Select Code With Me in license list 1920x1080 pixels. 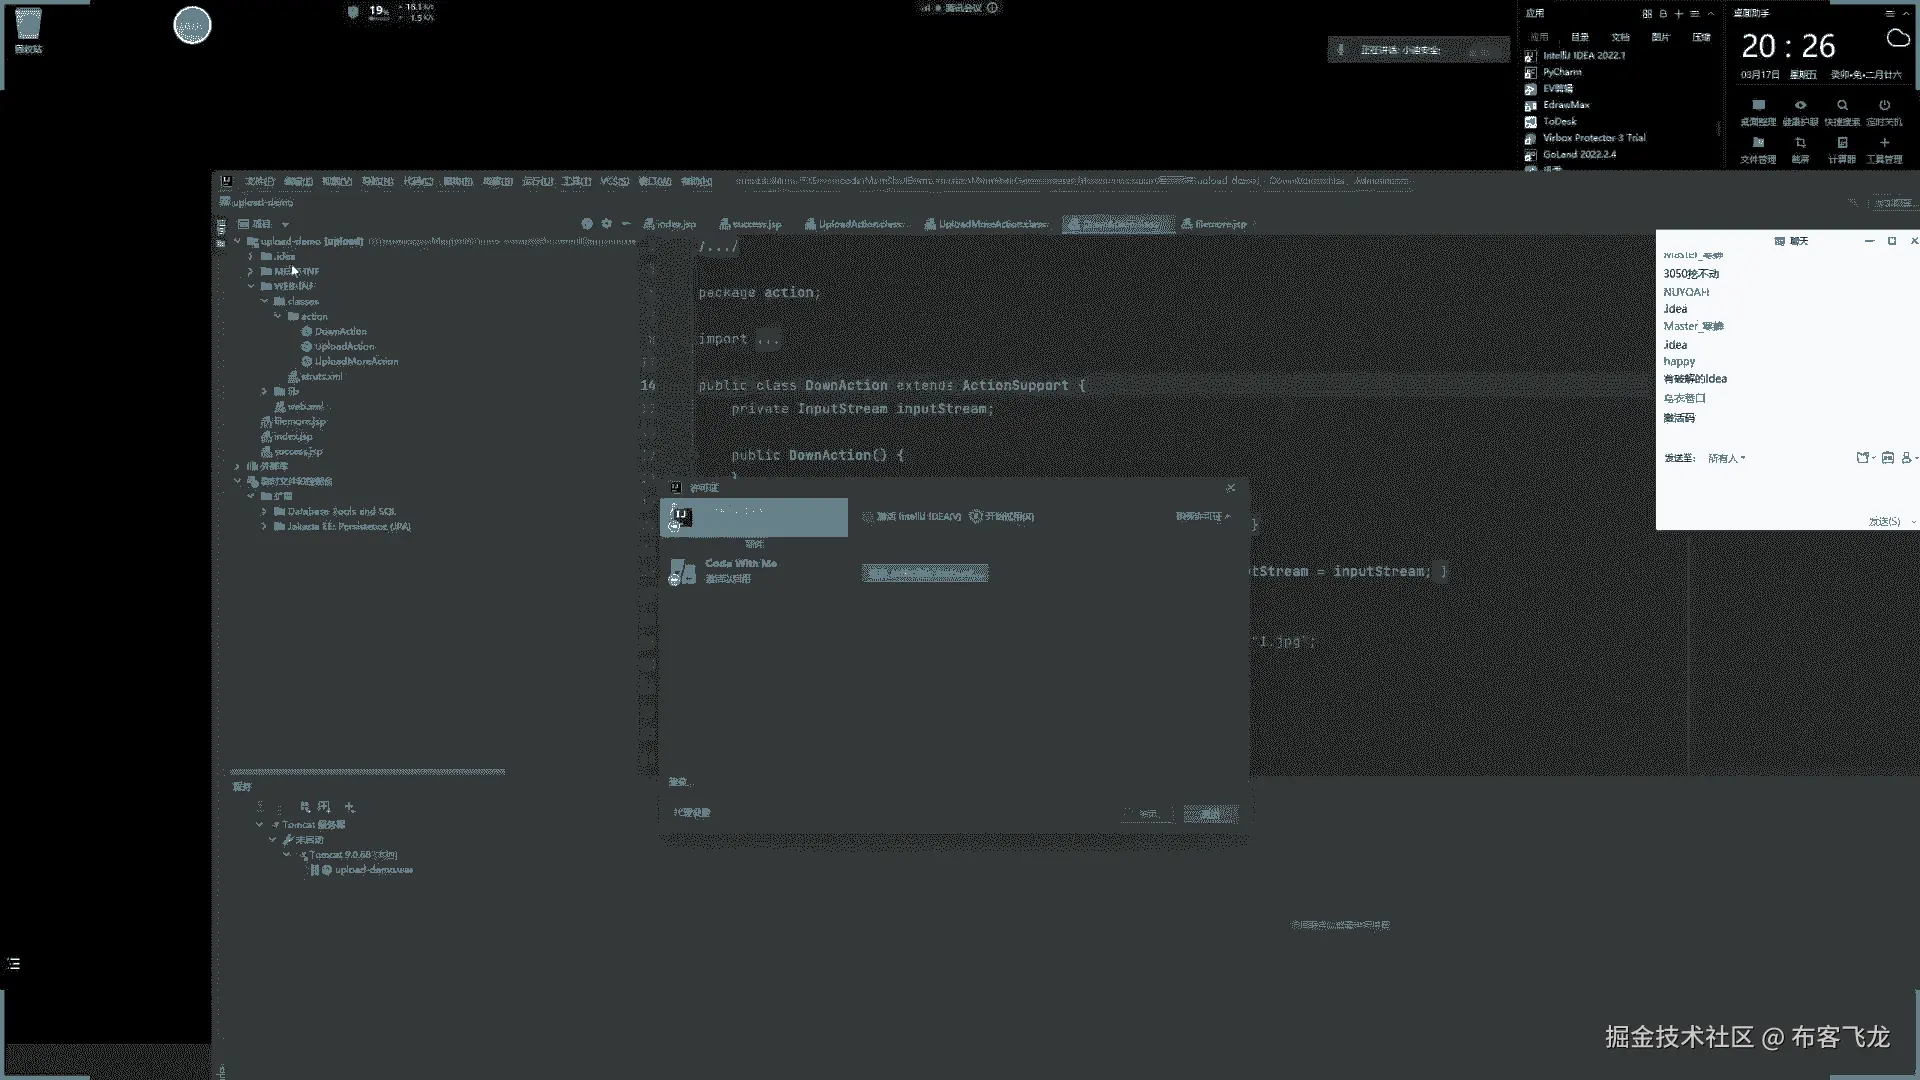coord(740,570)
